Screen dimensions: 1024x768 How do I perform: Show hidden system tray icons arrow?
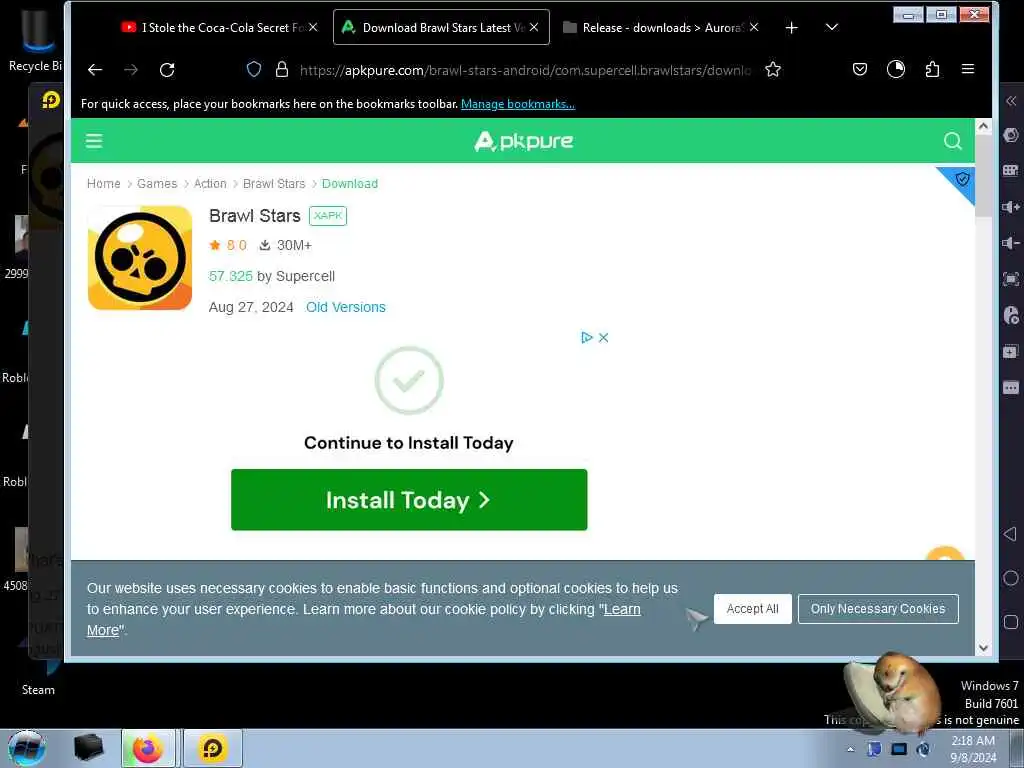click(850, 749)
